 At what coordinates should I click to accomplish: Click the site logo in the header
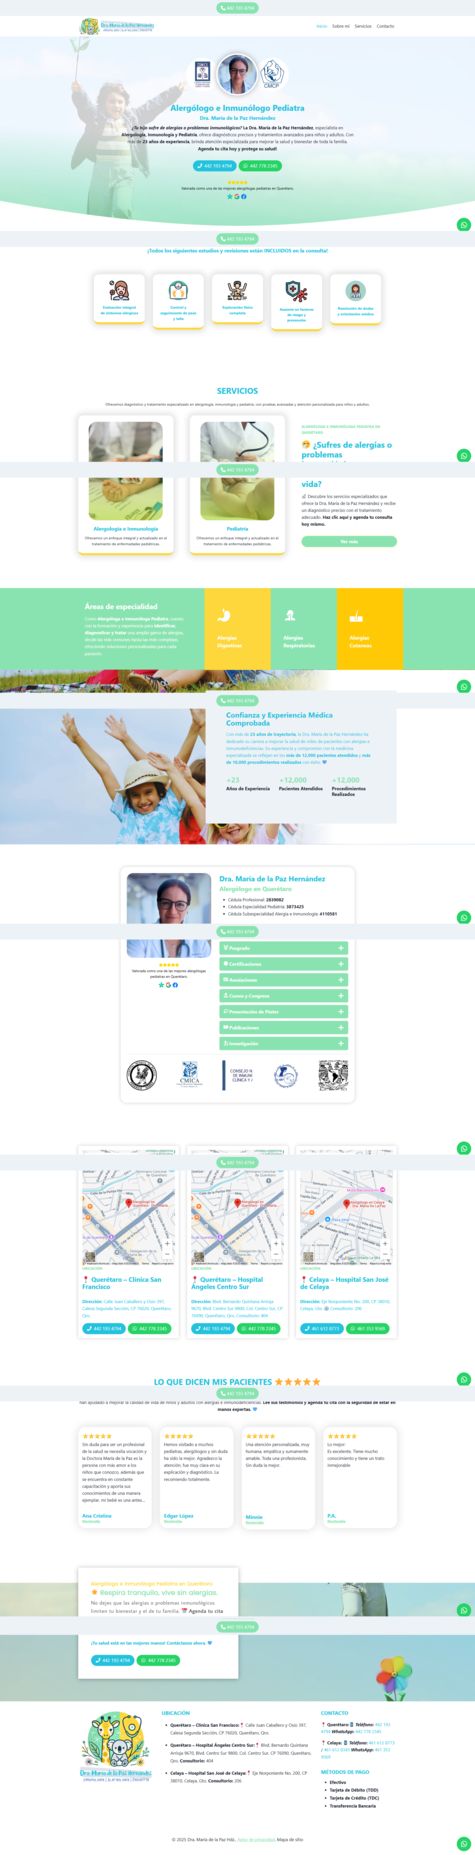(x=118, y=25)
